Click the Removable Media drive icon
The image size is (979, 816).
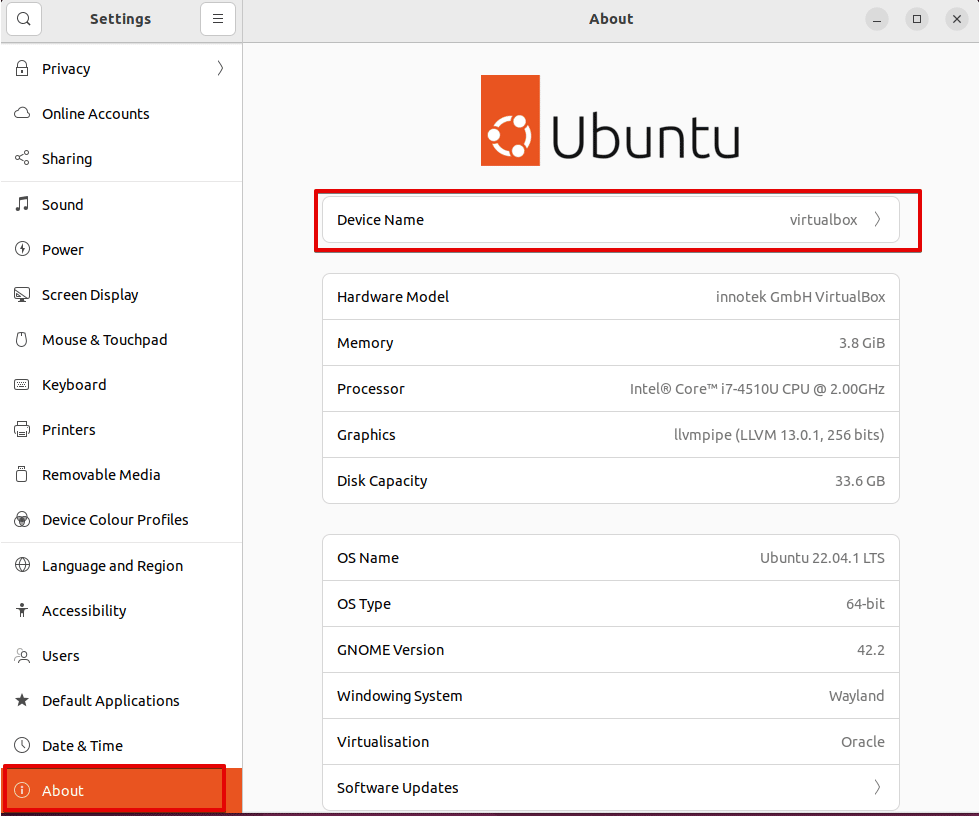[22, 474]
